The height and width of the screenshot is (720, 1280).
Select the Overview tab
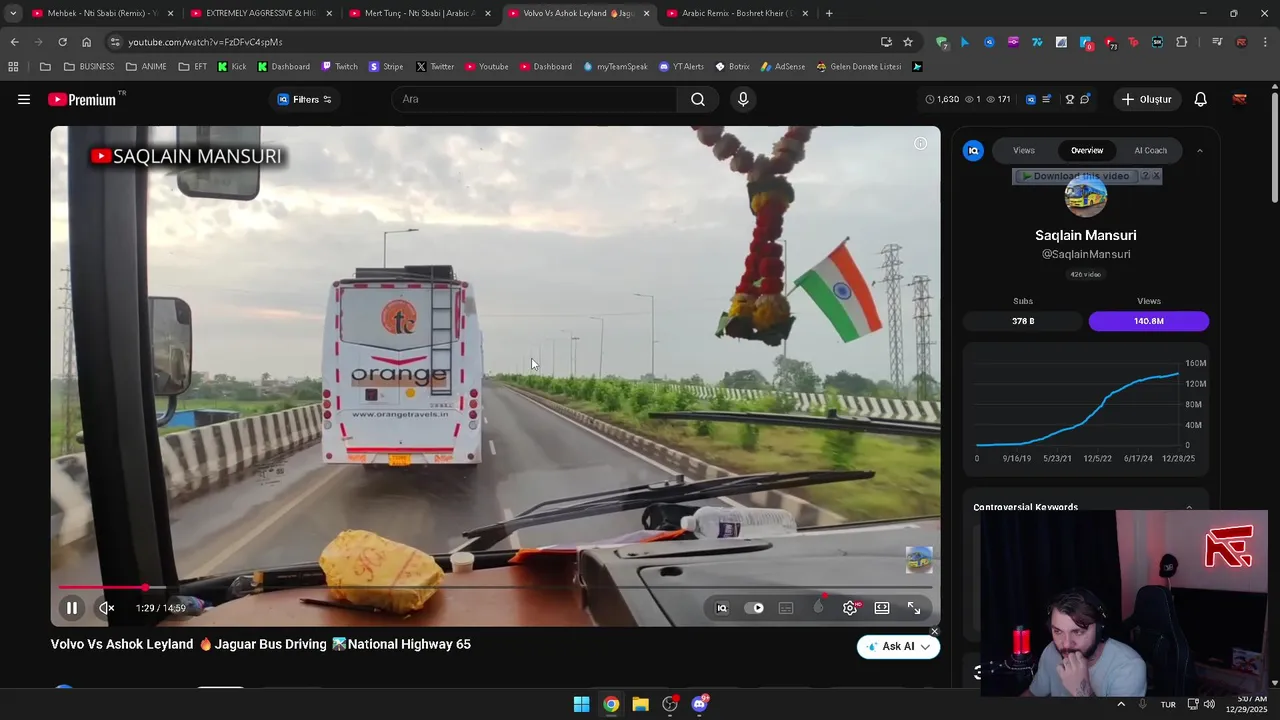pyautogui.click(x=1087, y=150)
